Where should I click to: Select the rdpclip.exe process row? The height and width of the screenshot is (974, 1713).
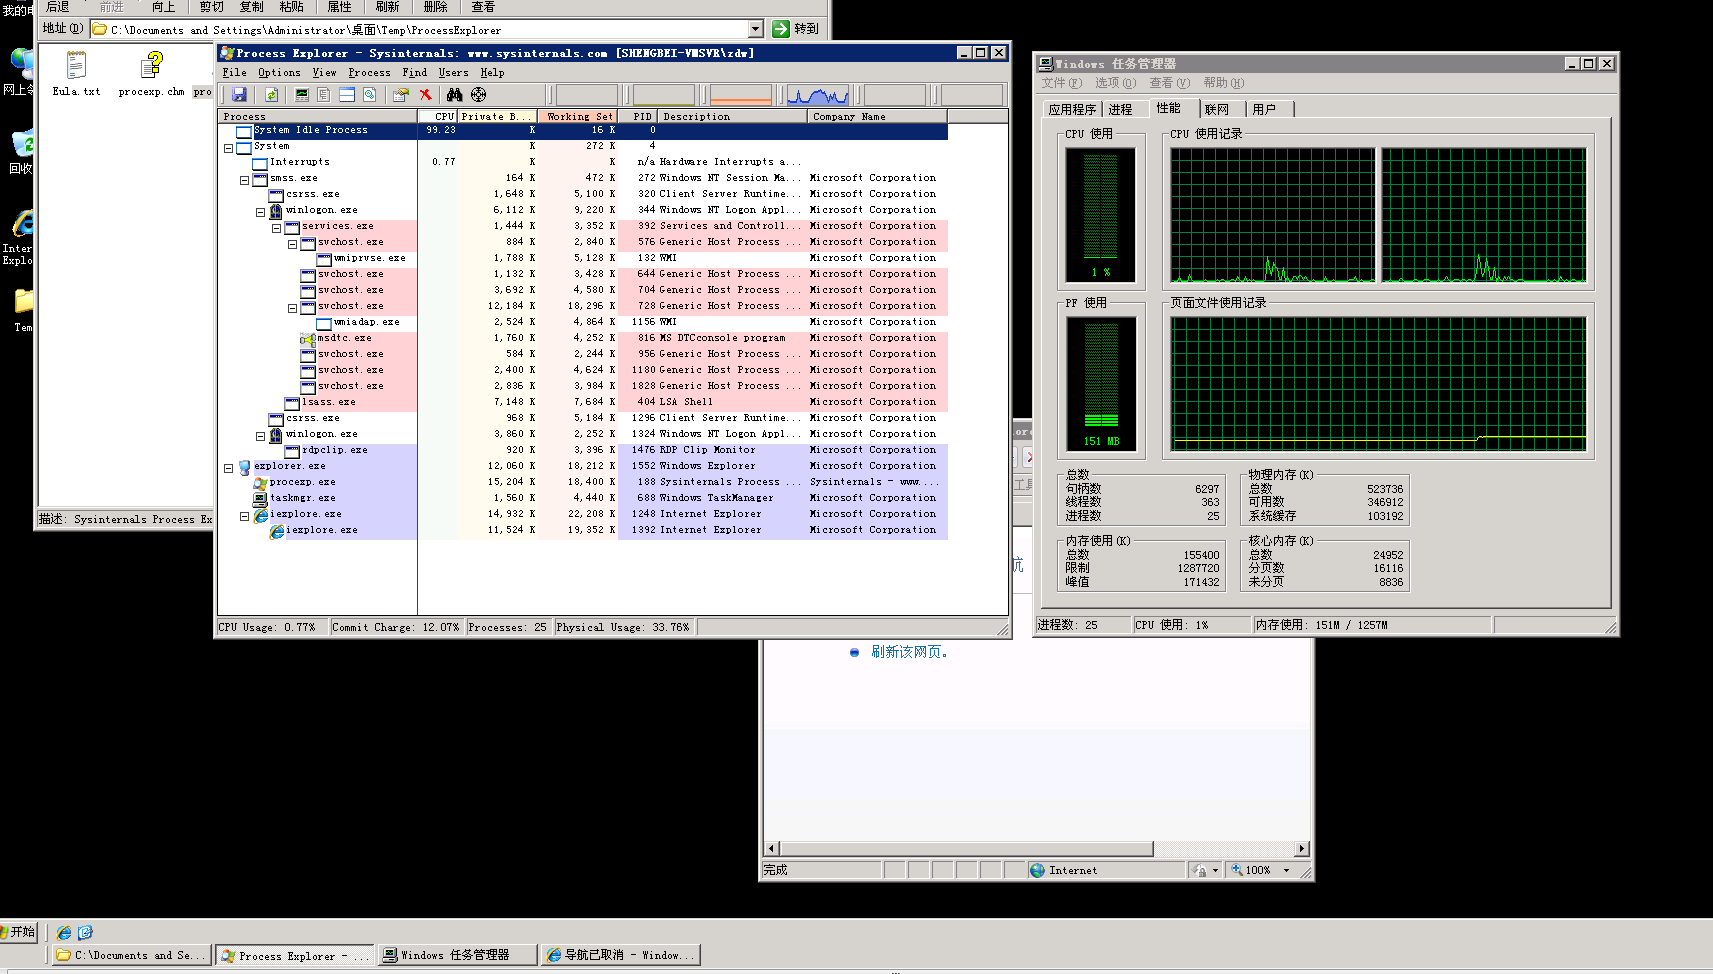click(x=582, y=450)
